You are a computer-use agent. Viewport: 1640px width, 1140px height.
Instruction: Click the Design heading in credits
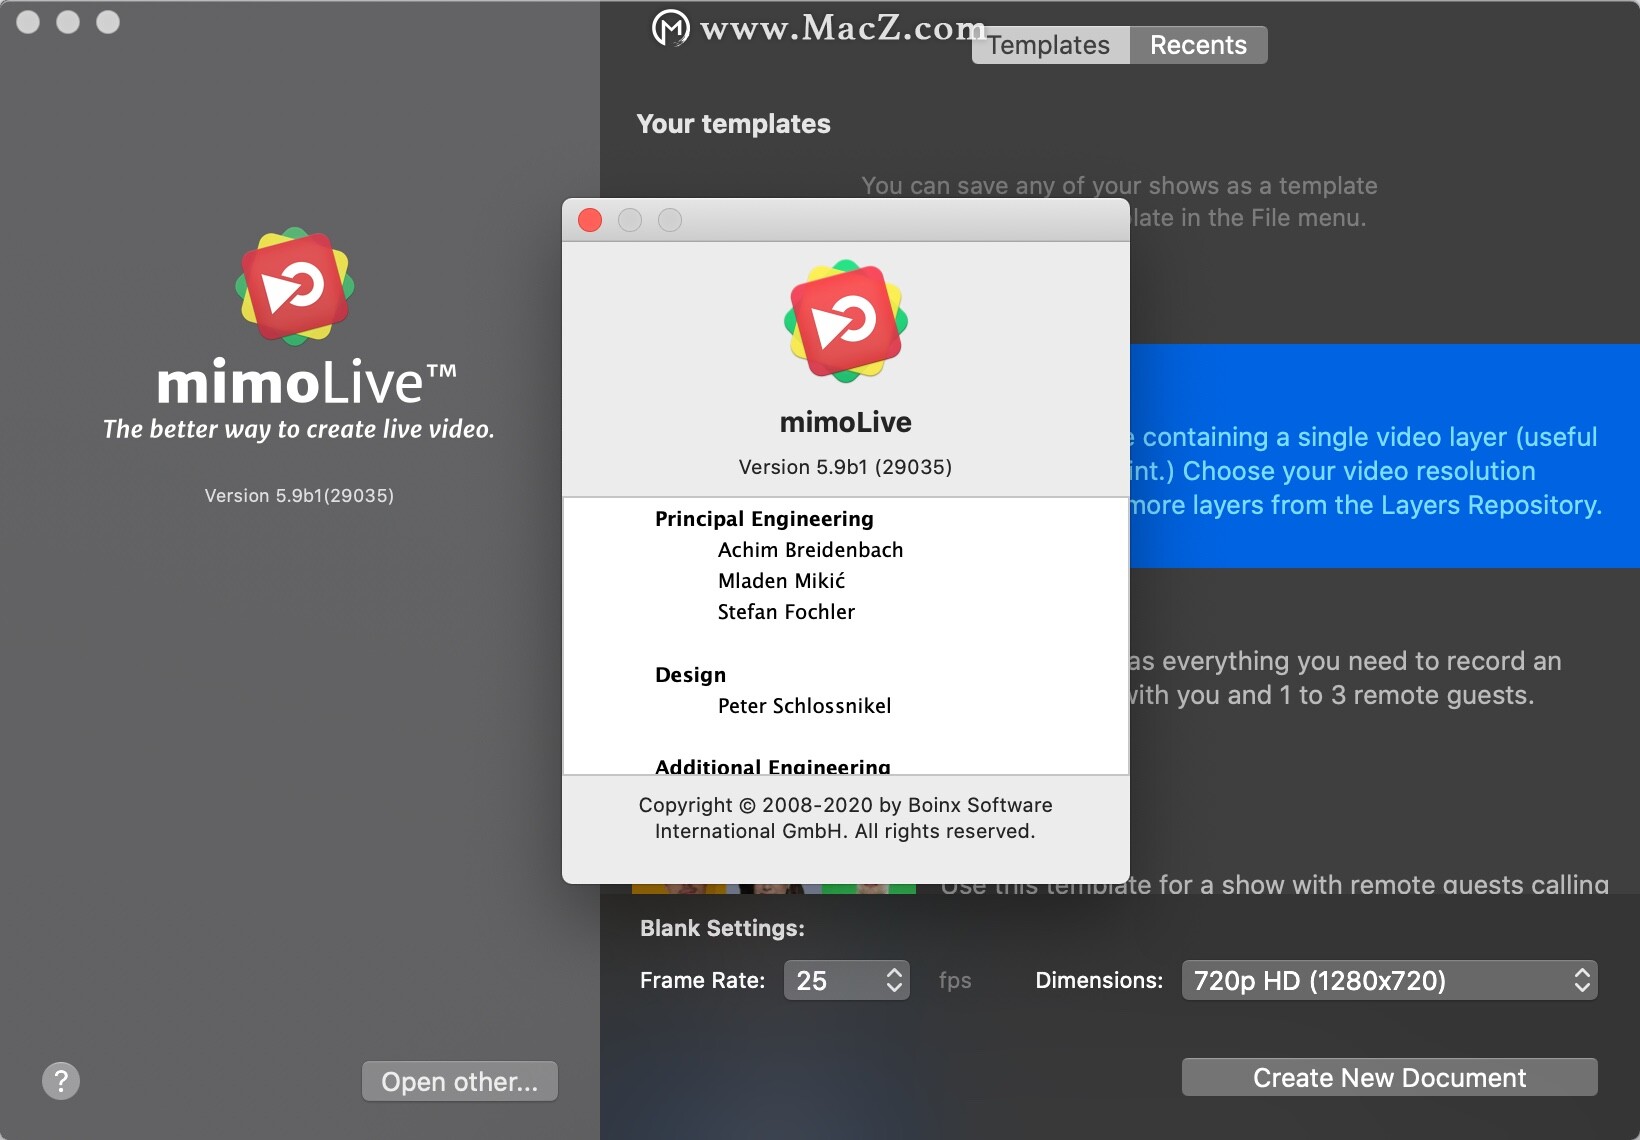click(690, 675)
